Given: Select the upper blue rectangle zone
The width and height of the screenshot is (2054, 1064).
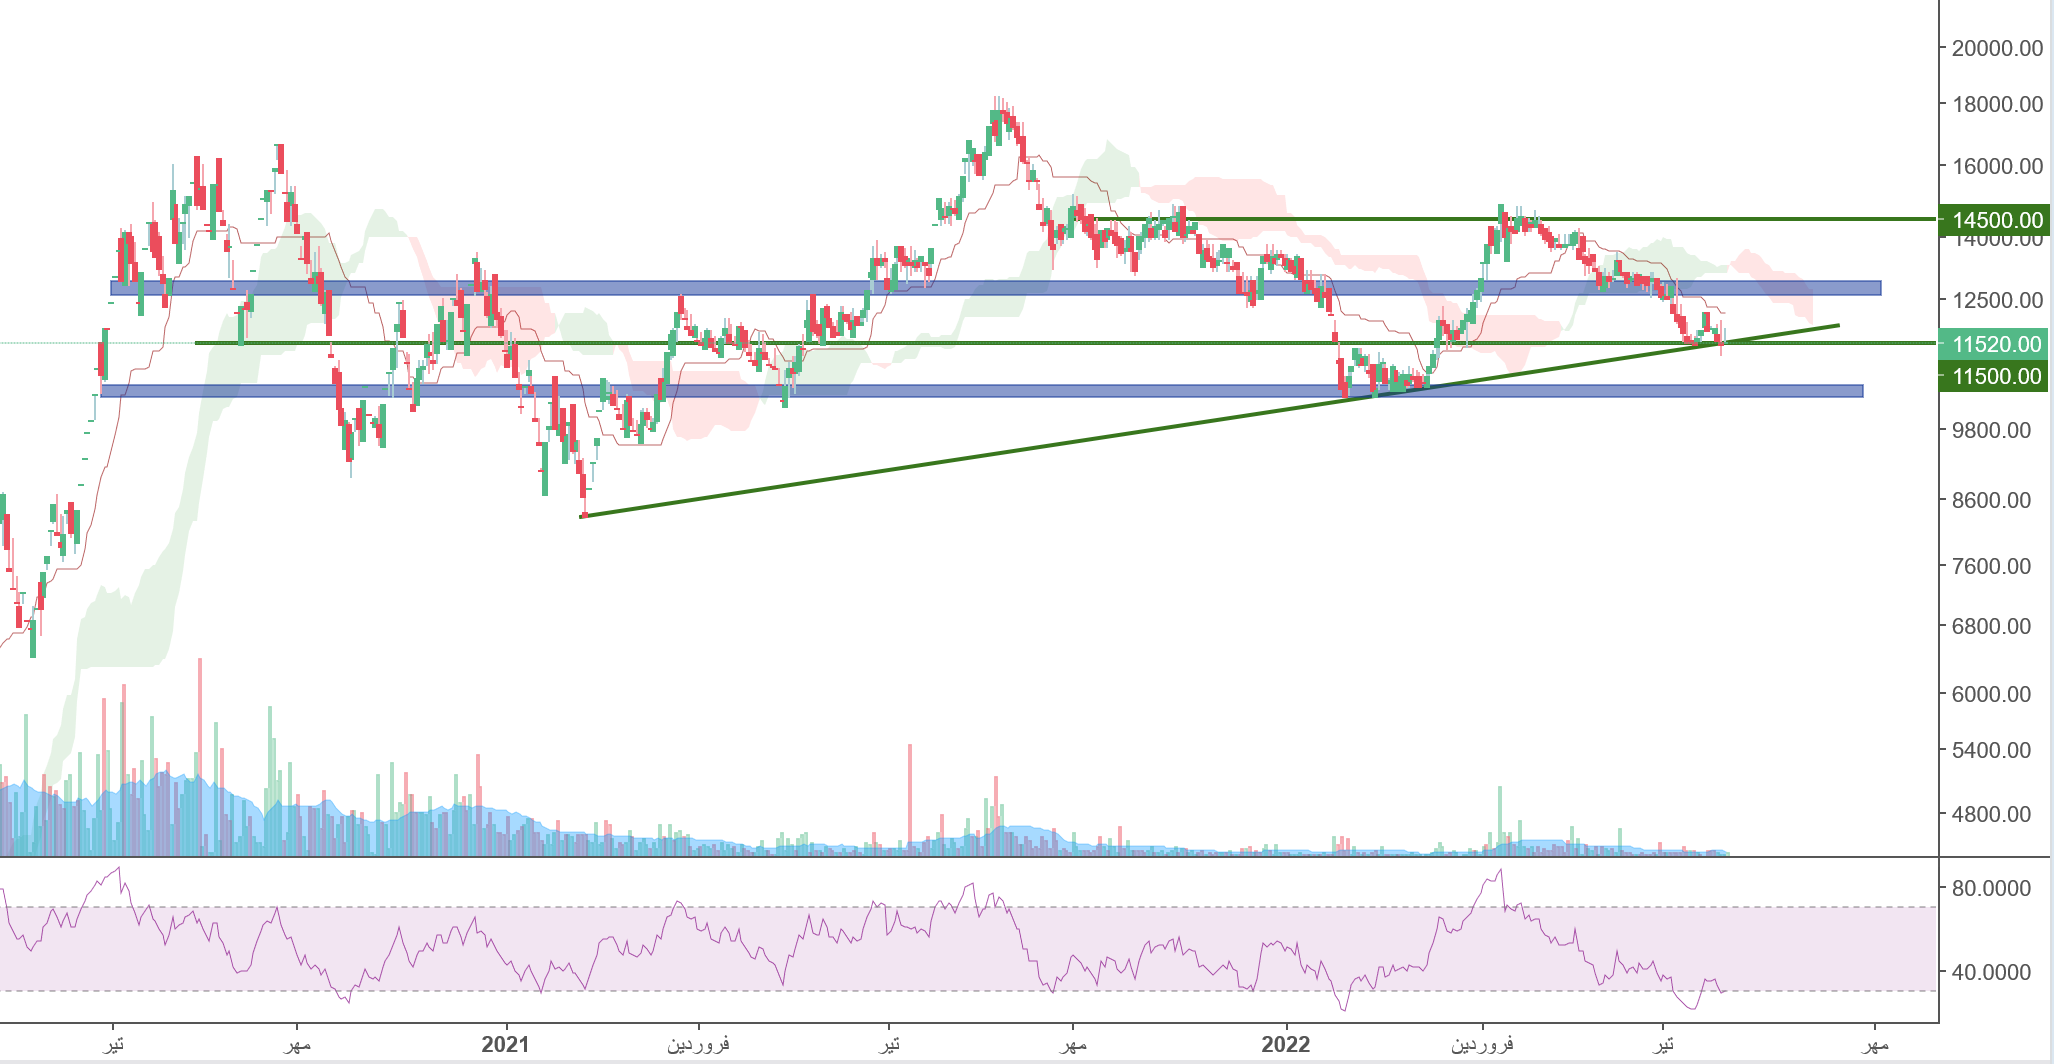Looking at the screenshot, I should click(x=1000, y=288).
